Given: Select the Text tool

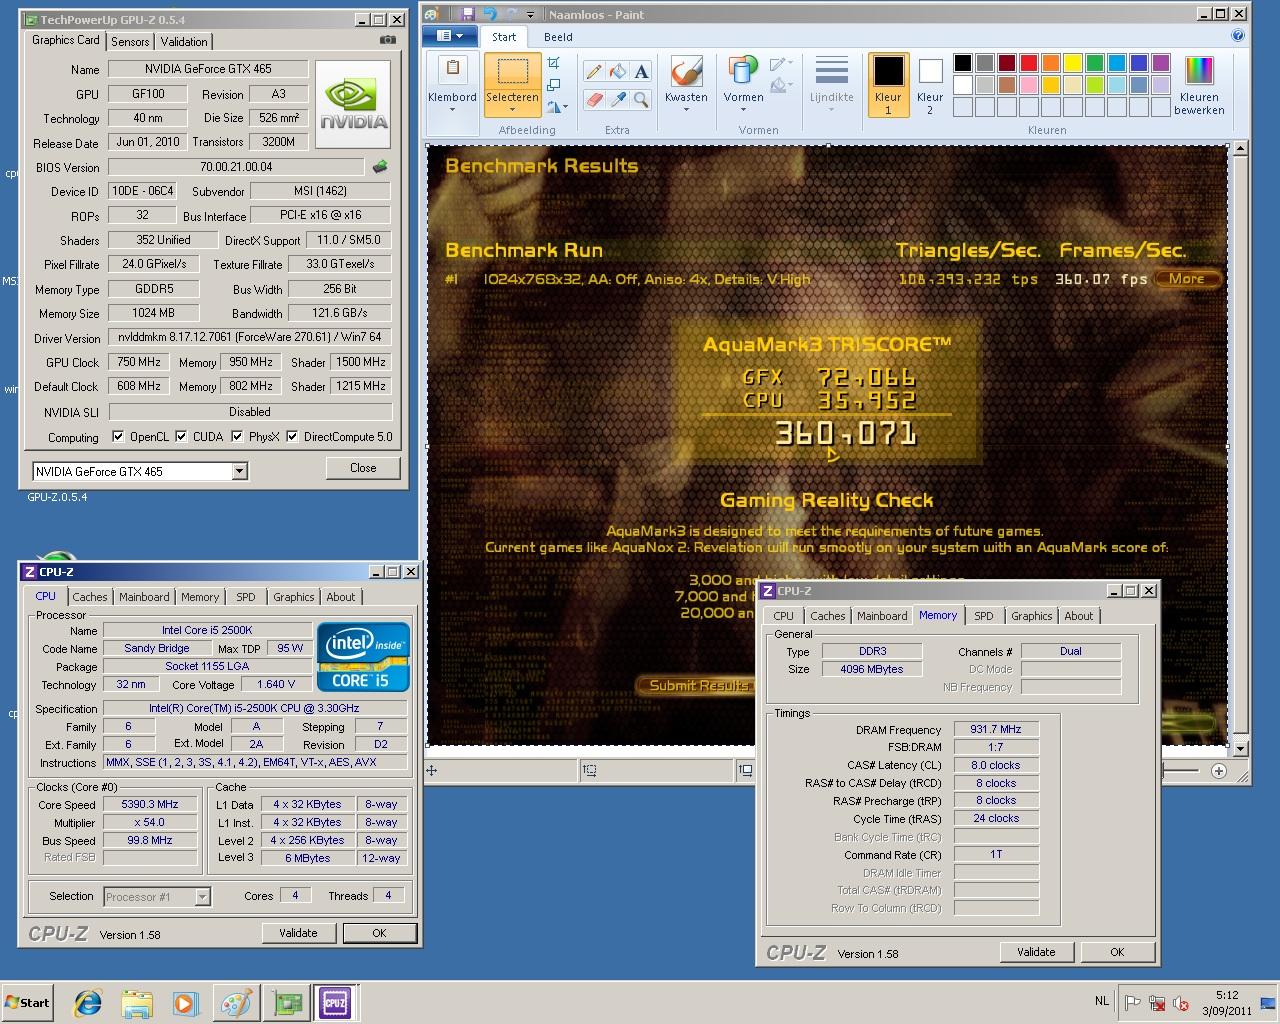Looking at the screenshot, I should point(642,71).
